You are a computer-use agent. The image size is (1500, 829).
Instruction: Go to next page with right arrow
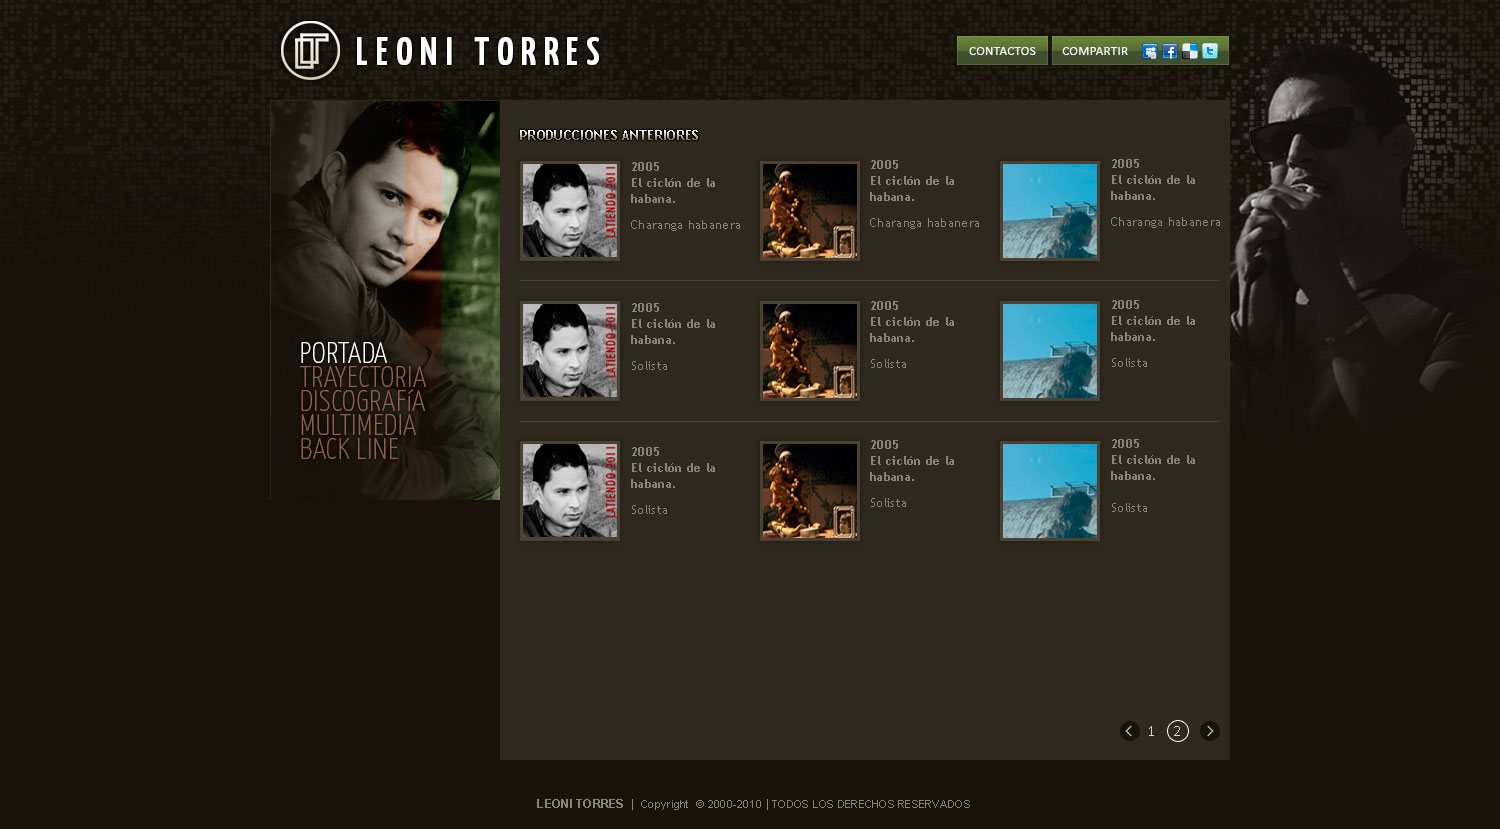1210,731
